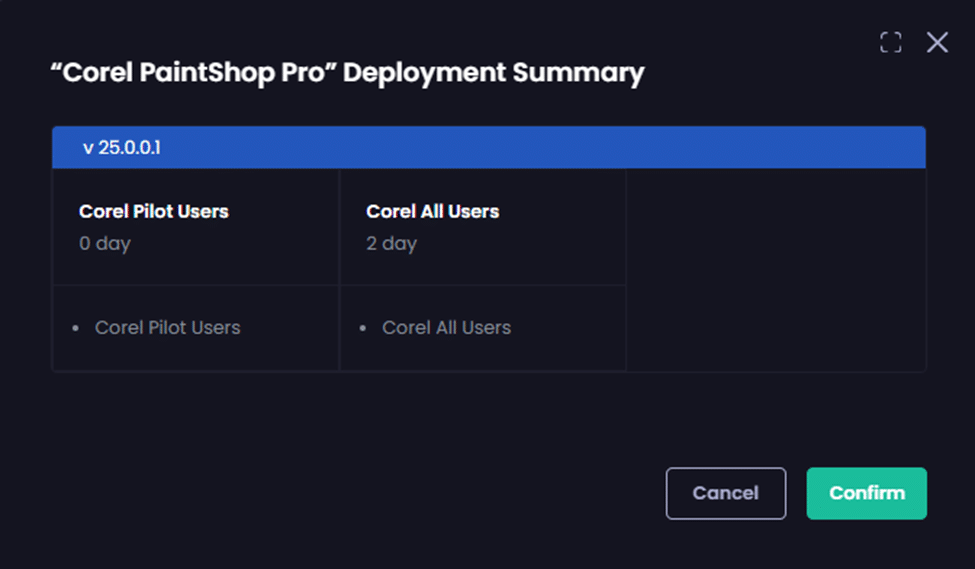Click the bullet dot before Corel All Users
Viewport: 975px width, 569px height.
[364, 329]
